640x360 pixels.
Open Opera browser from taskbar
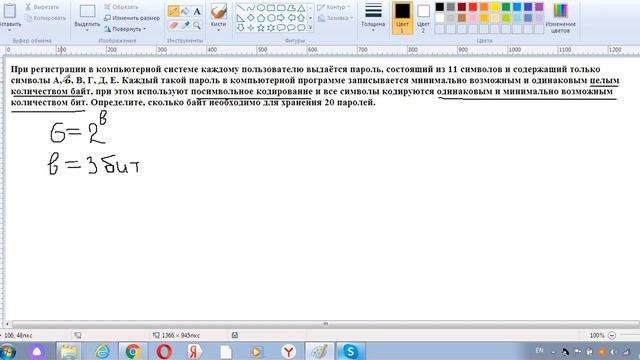tap(164, 351)
